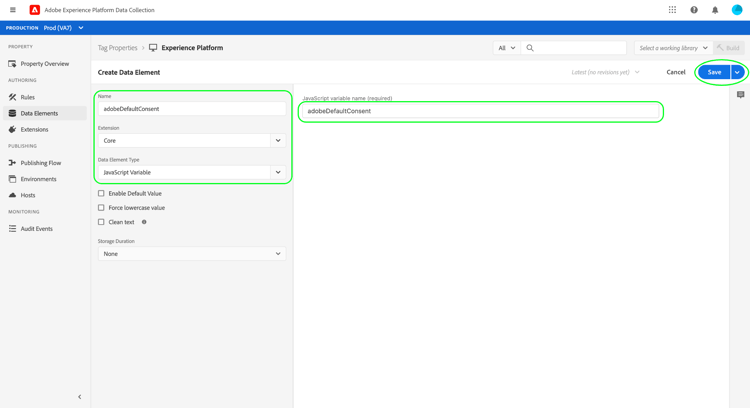Click the Adobe logo icon

(34, 10)
